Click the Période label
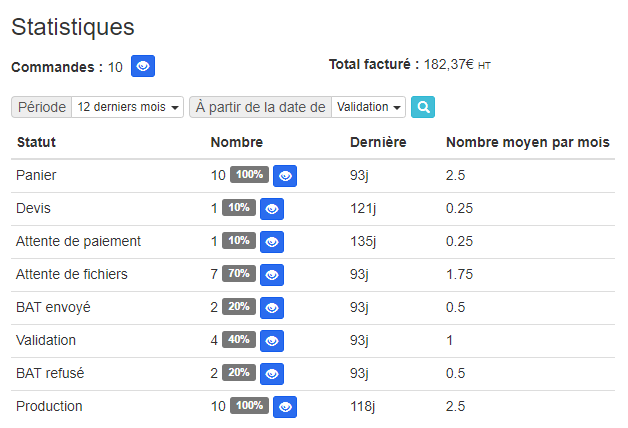 click(x=41, y=107)
